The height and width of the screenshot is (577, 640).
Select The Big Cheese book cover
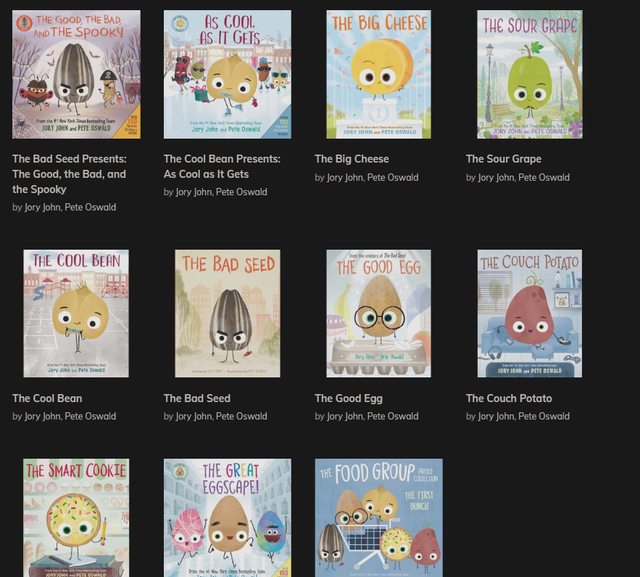coord(378,74)
